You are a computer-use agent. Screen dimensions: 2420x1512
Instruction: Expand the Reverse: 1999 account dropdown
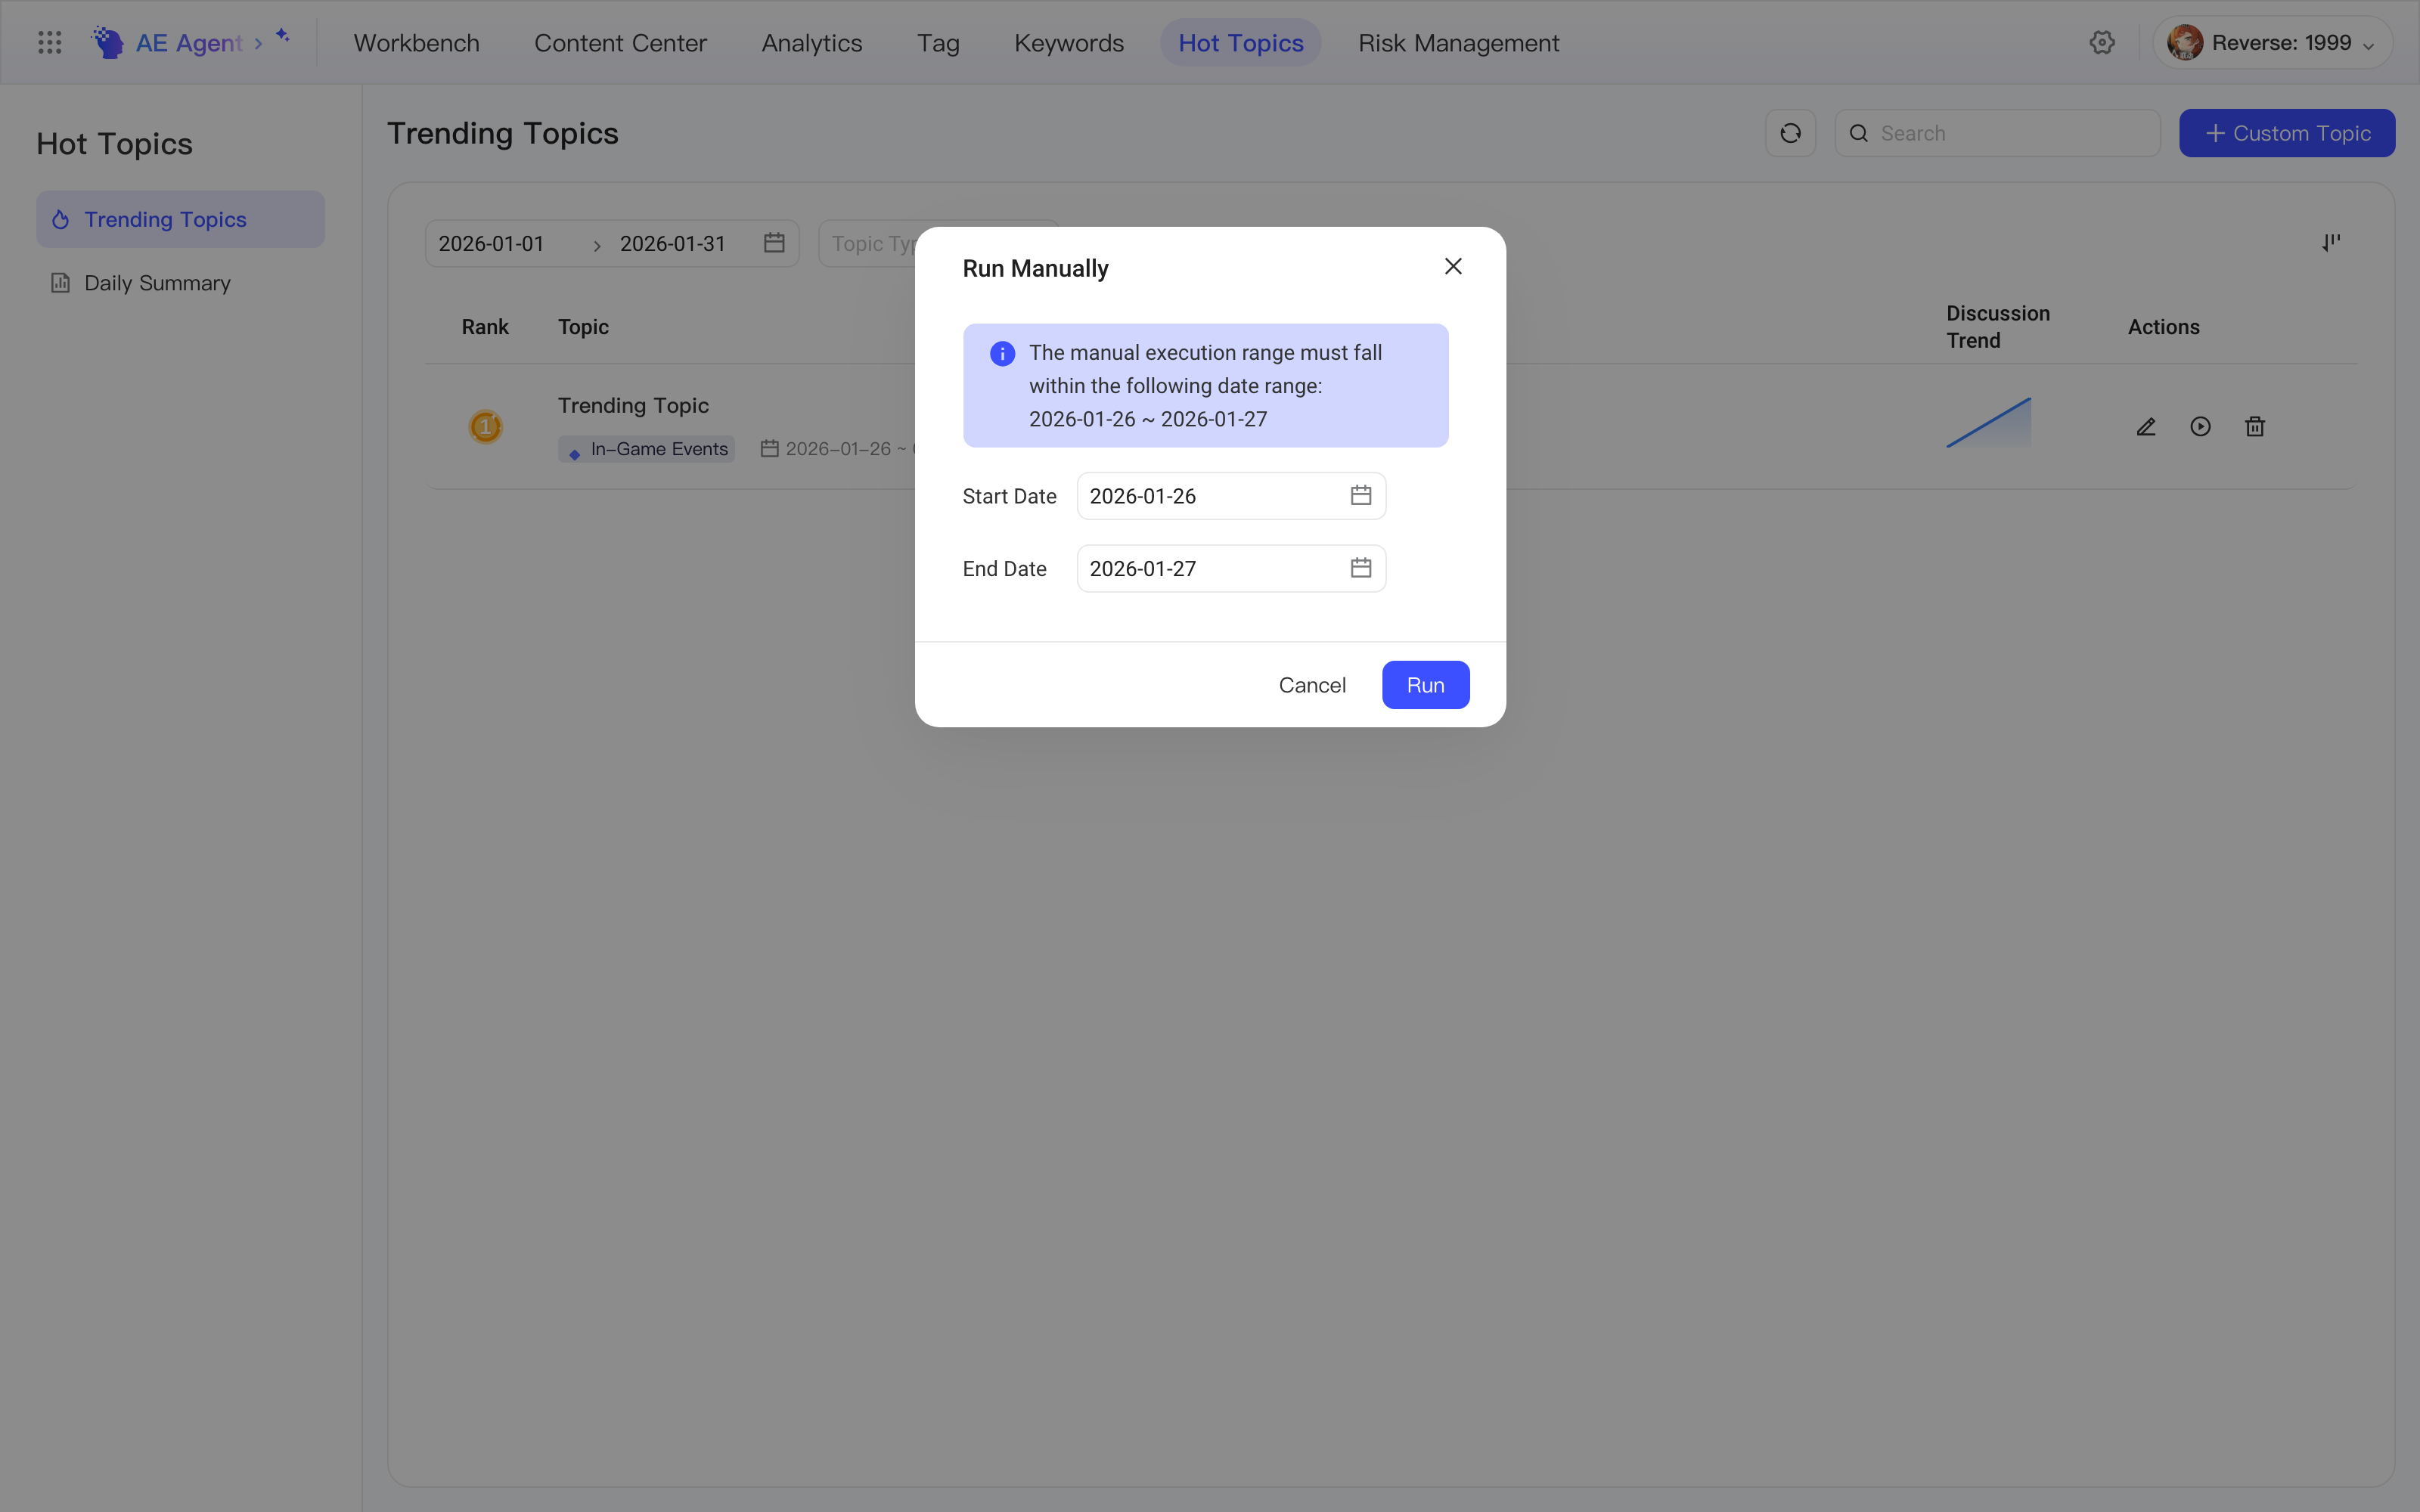coord(2368,46)
